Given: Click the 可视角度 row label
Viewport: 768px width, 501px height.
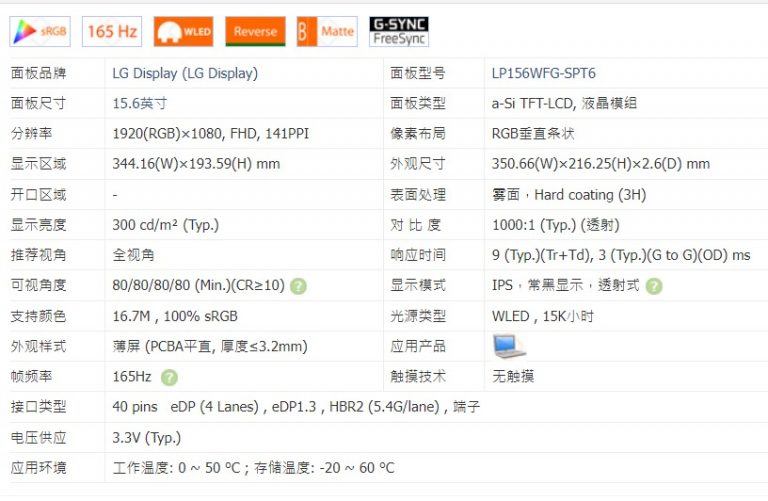Looking at the screenshot, I should pos(38,286).
